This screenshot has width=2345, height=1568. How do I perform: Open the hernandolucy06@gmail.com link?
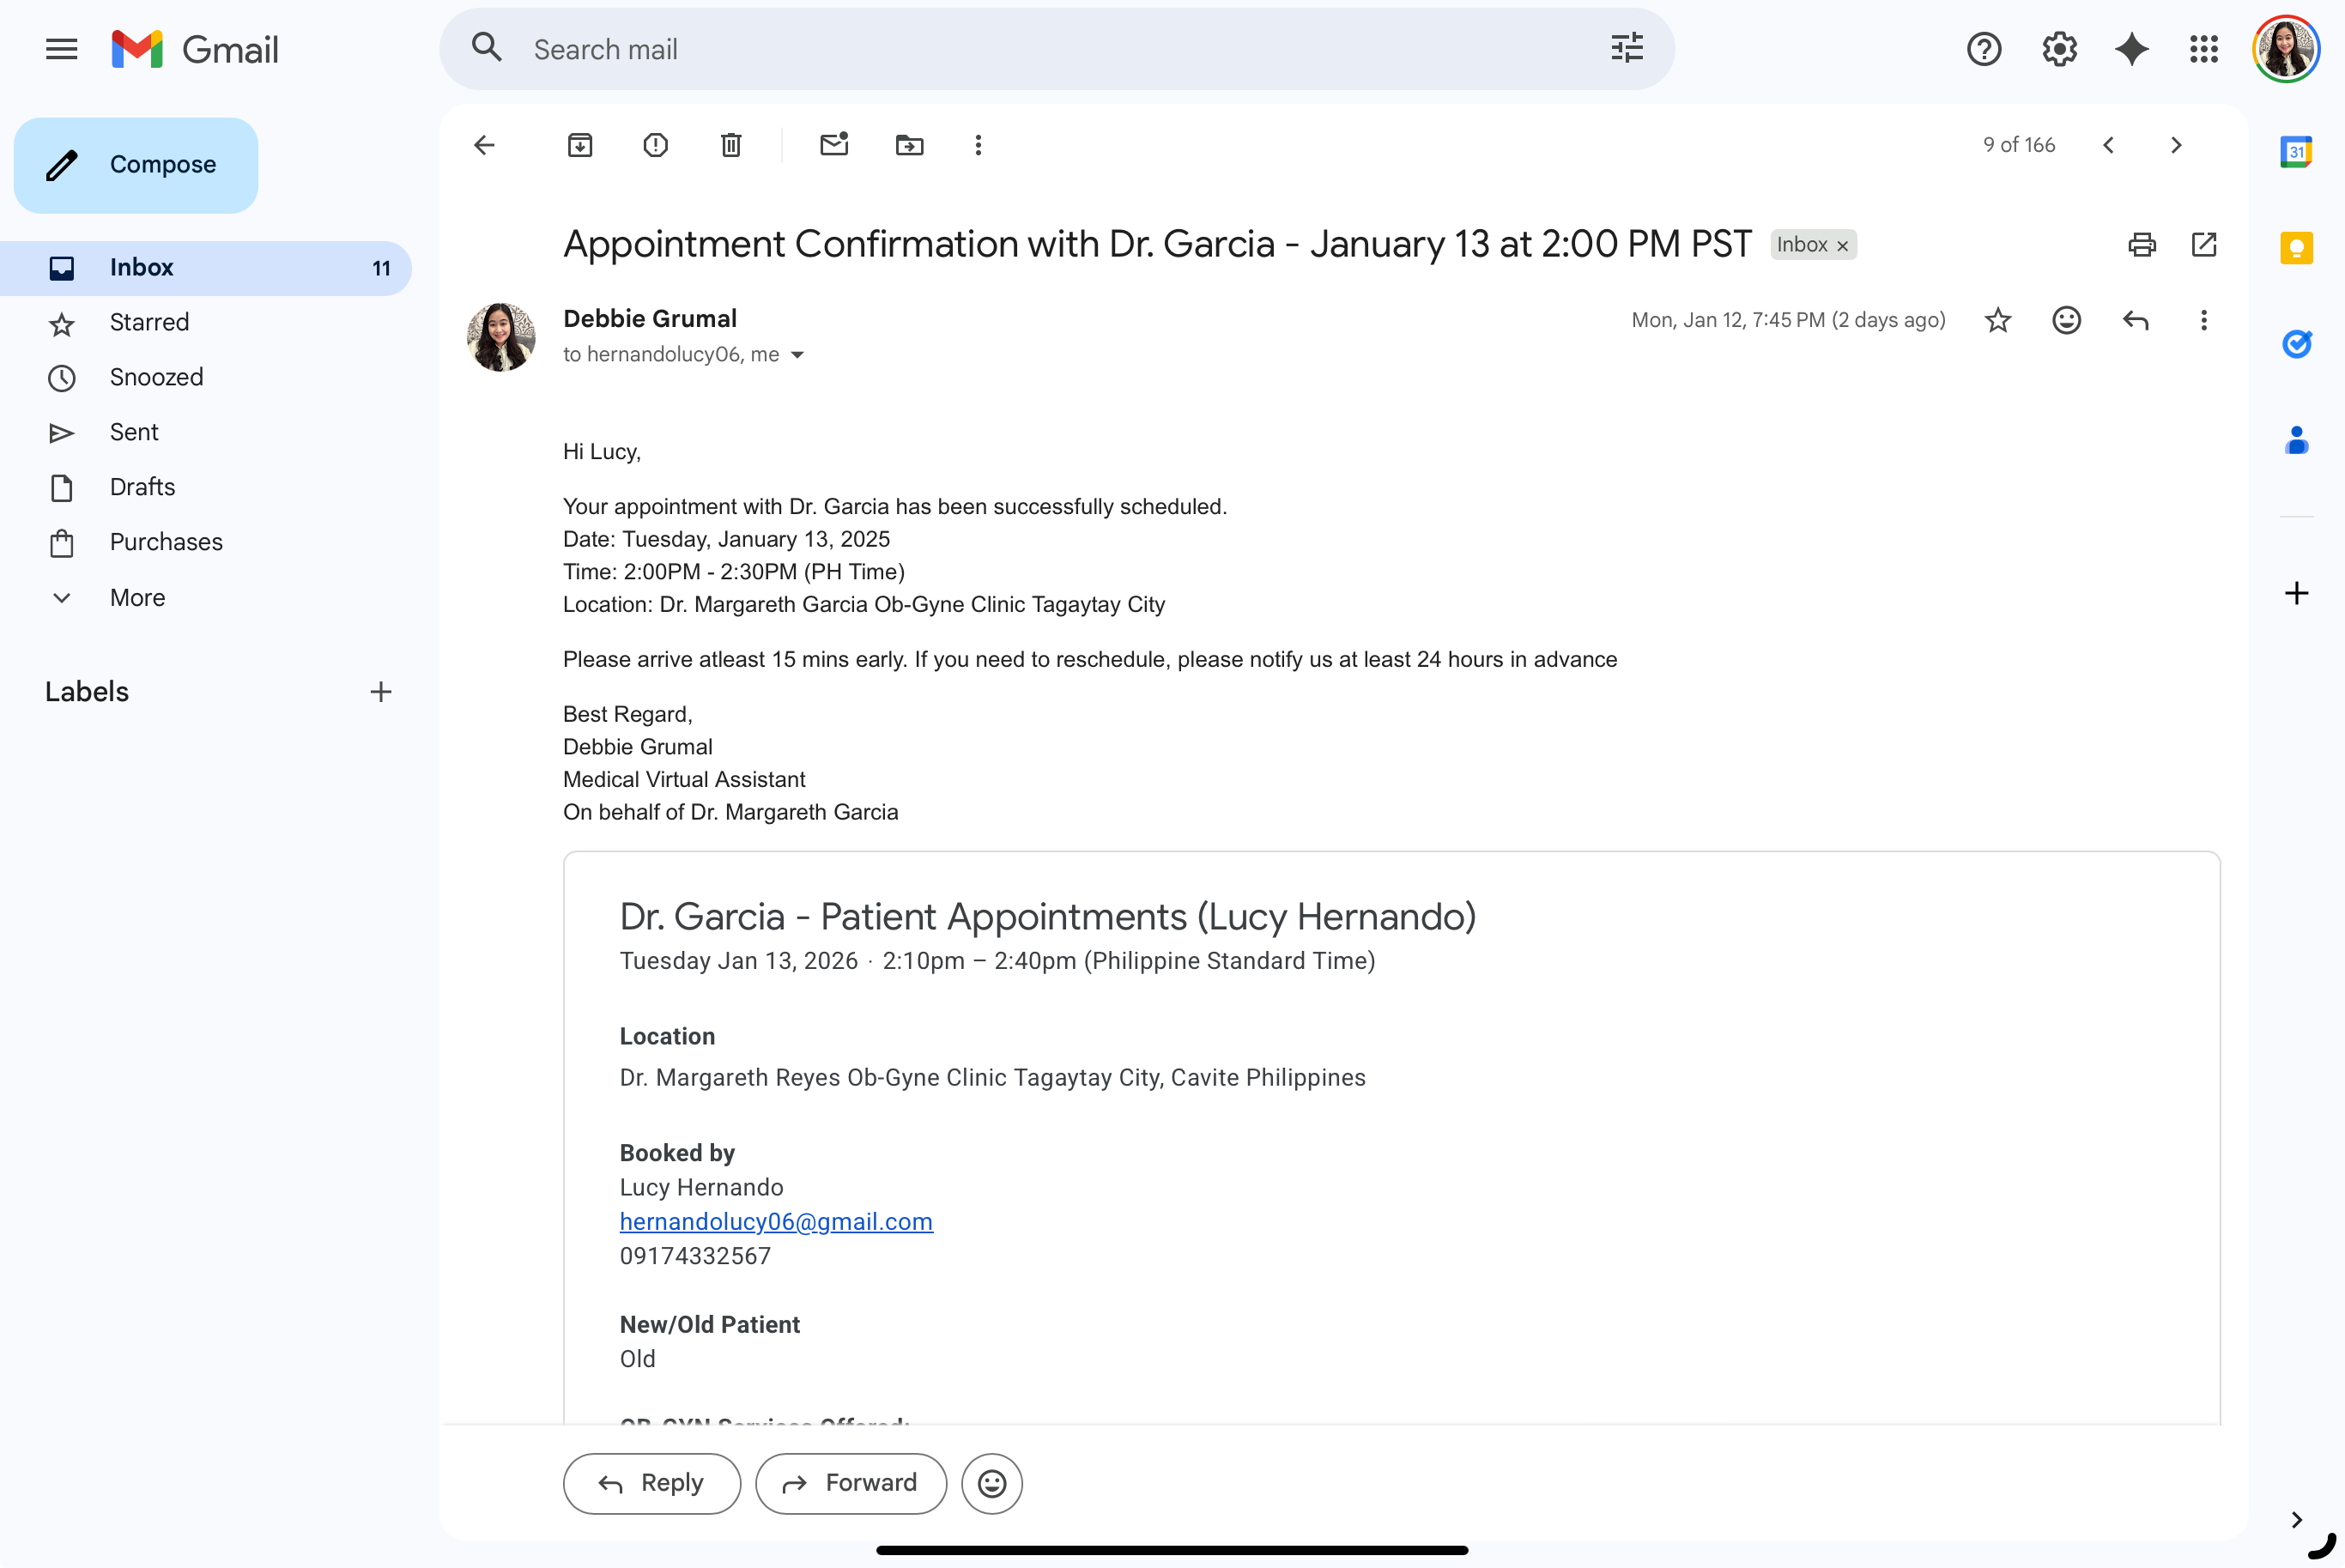click(x=776, y=1221)
